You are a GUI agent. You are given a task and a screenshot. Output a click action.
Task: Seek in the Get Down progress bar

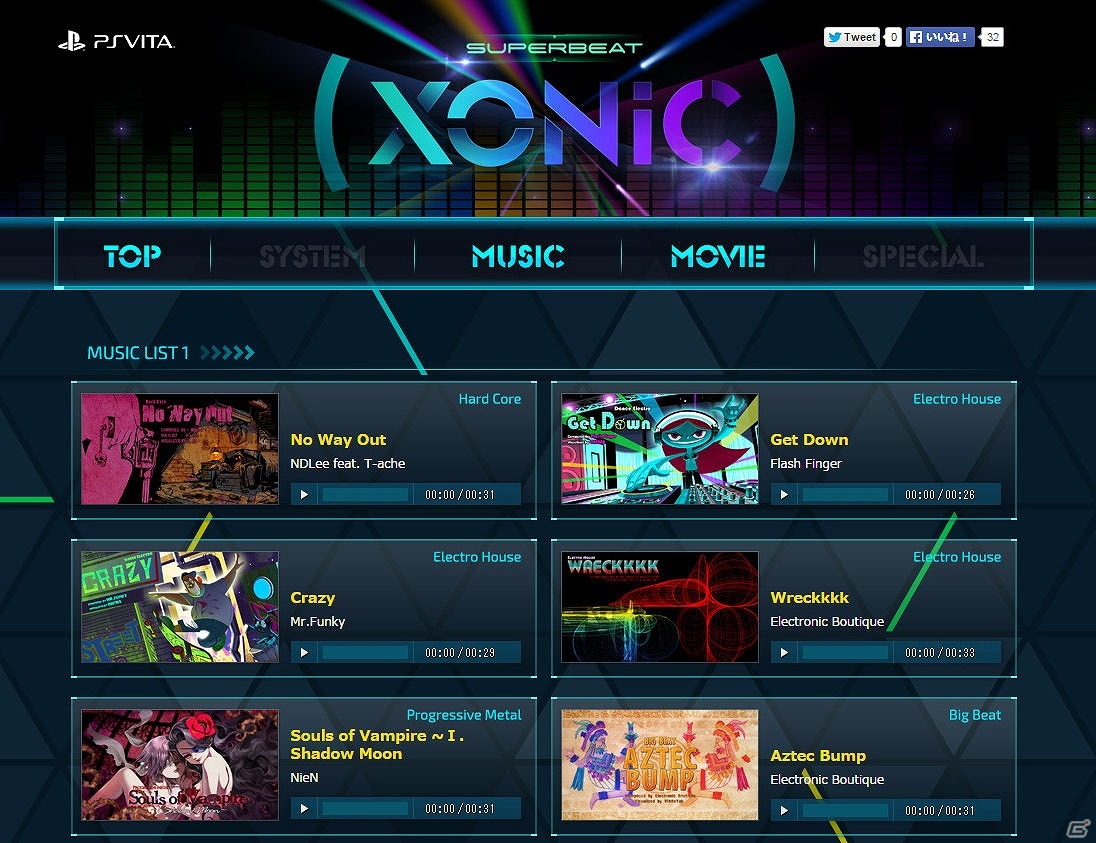click(x=846, y=494)
